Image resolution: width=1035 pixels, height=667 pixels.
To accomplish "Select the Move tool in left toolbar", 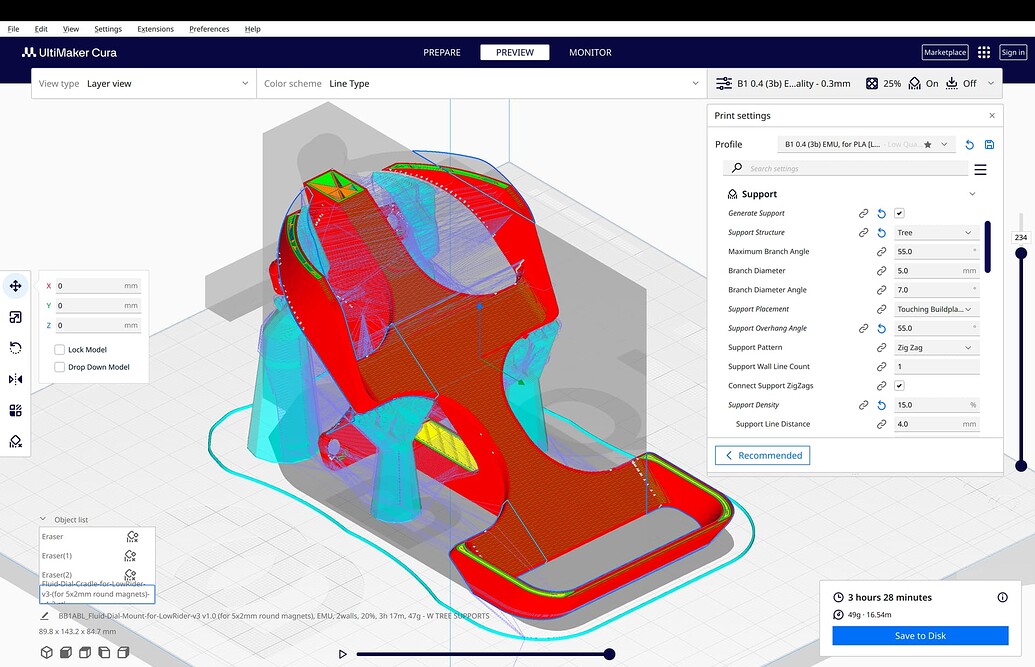I will coord(16,286).
